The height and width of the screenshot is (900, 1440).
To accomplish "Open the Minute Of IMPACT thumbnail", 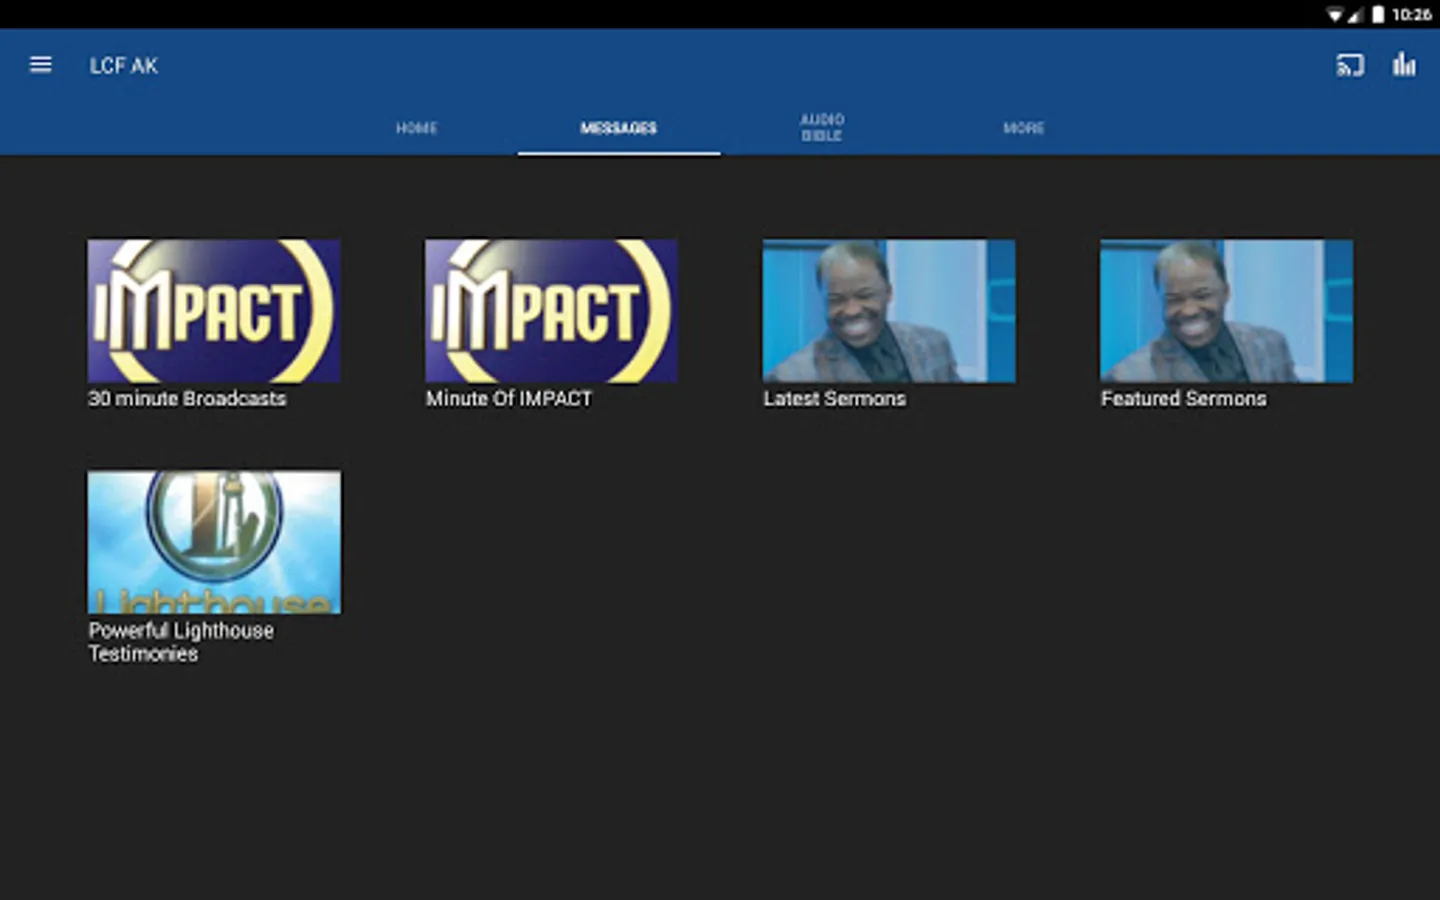I will [x=551, y=310].
